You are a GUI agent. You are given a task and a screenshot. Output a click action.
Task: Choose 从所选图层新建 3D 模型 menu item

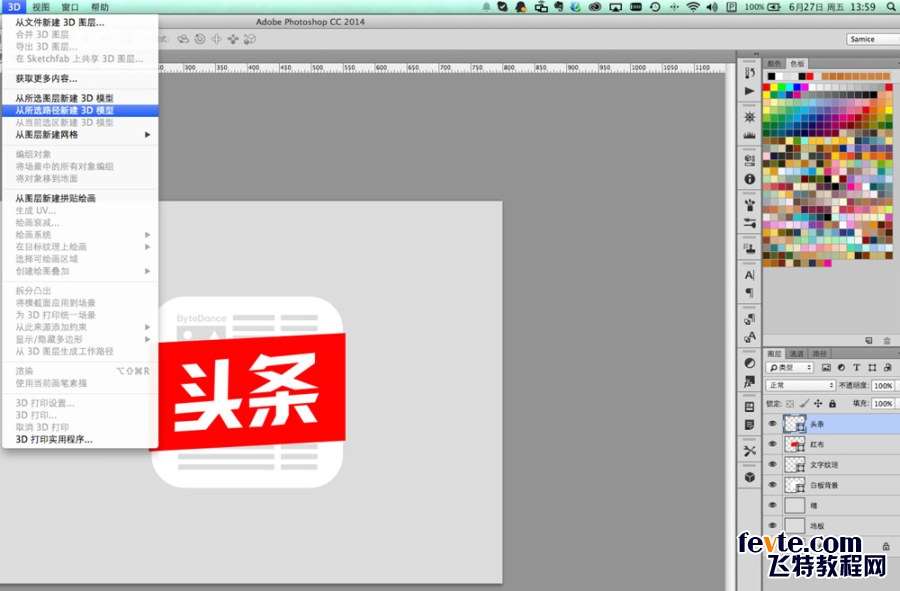pyautogui.click(x=80, y=98)
